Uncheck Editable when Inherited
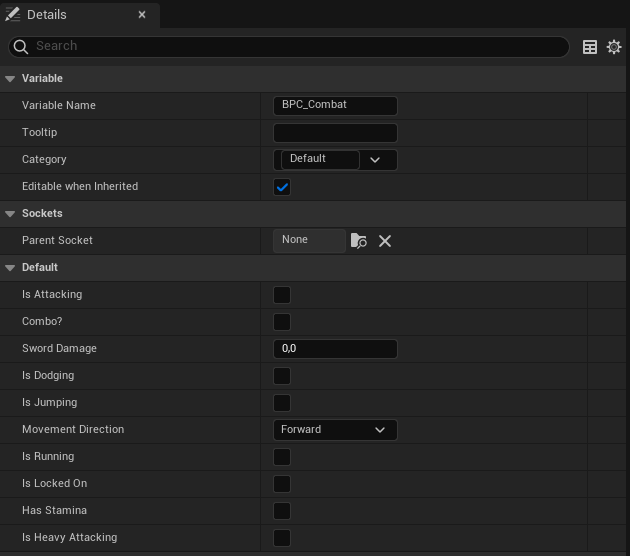The width and height of the screenshot is (630, 556). click(282, 187)
